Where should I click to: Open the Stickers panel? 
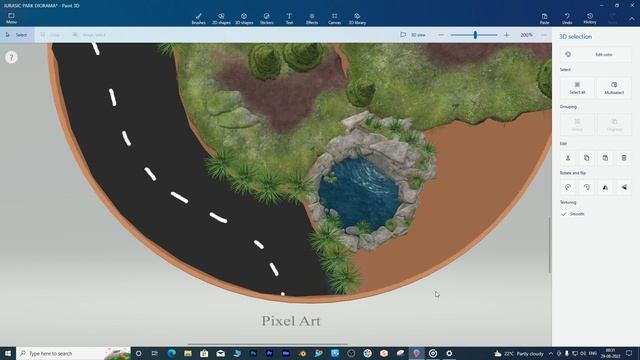(267, 18)
